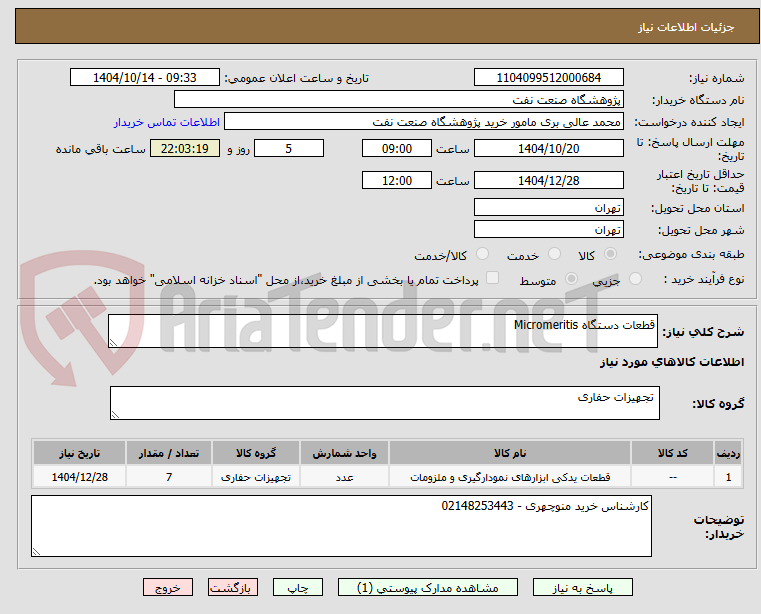Click the table date cell 1404/12/28
The image size is (761, 614).
tap(80, 477)
